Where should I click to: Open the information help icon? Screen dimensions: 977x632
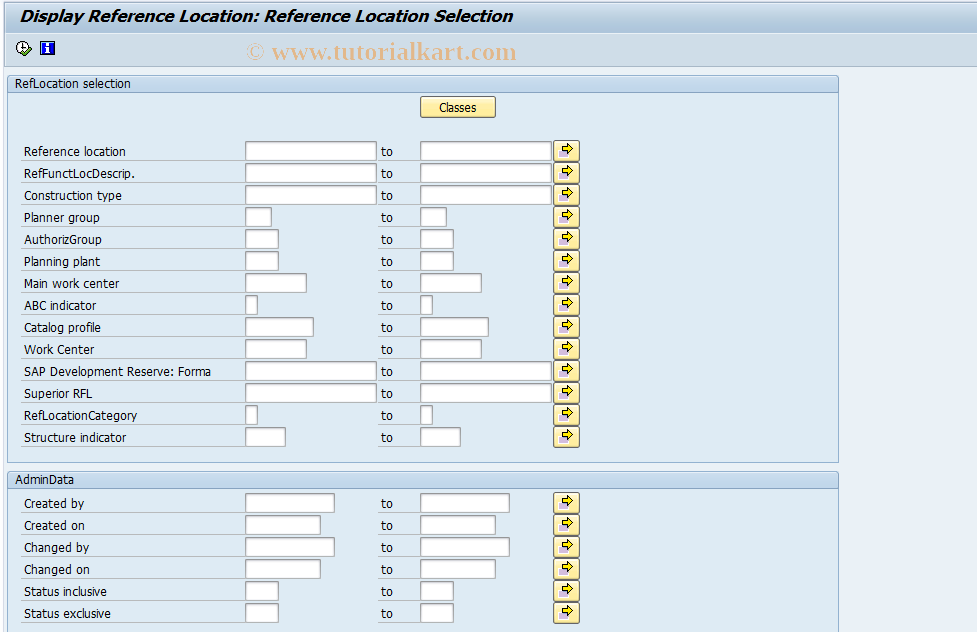pos(46,47)
